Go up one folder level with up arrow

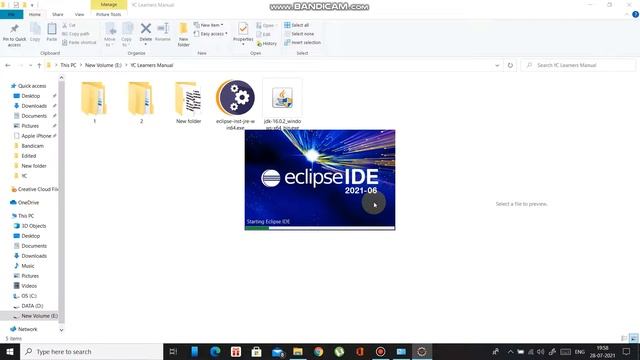(x=39, y=65)
